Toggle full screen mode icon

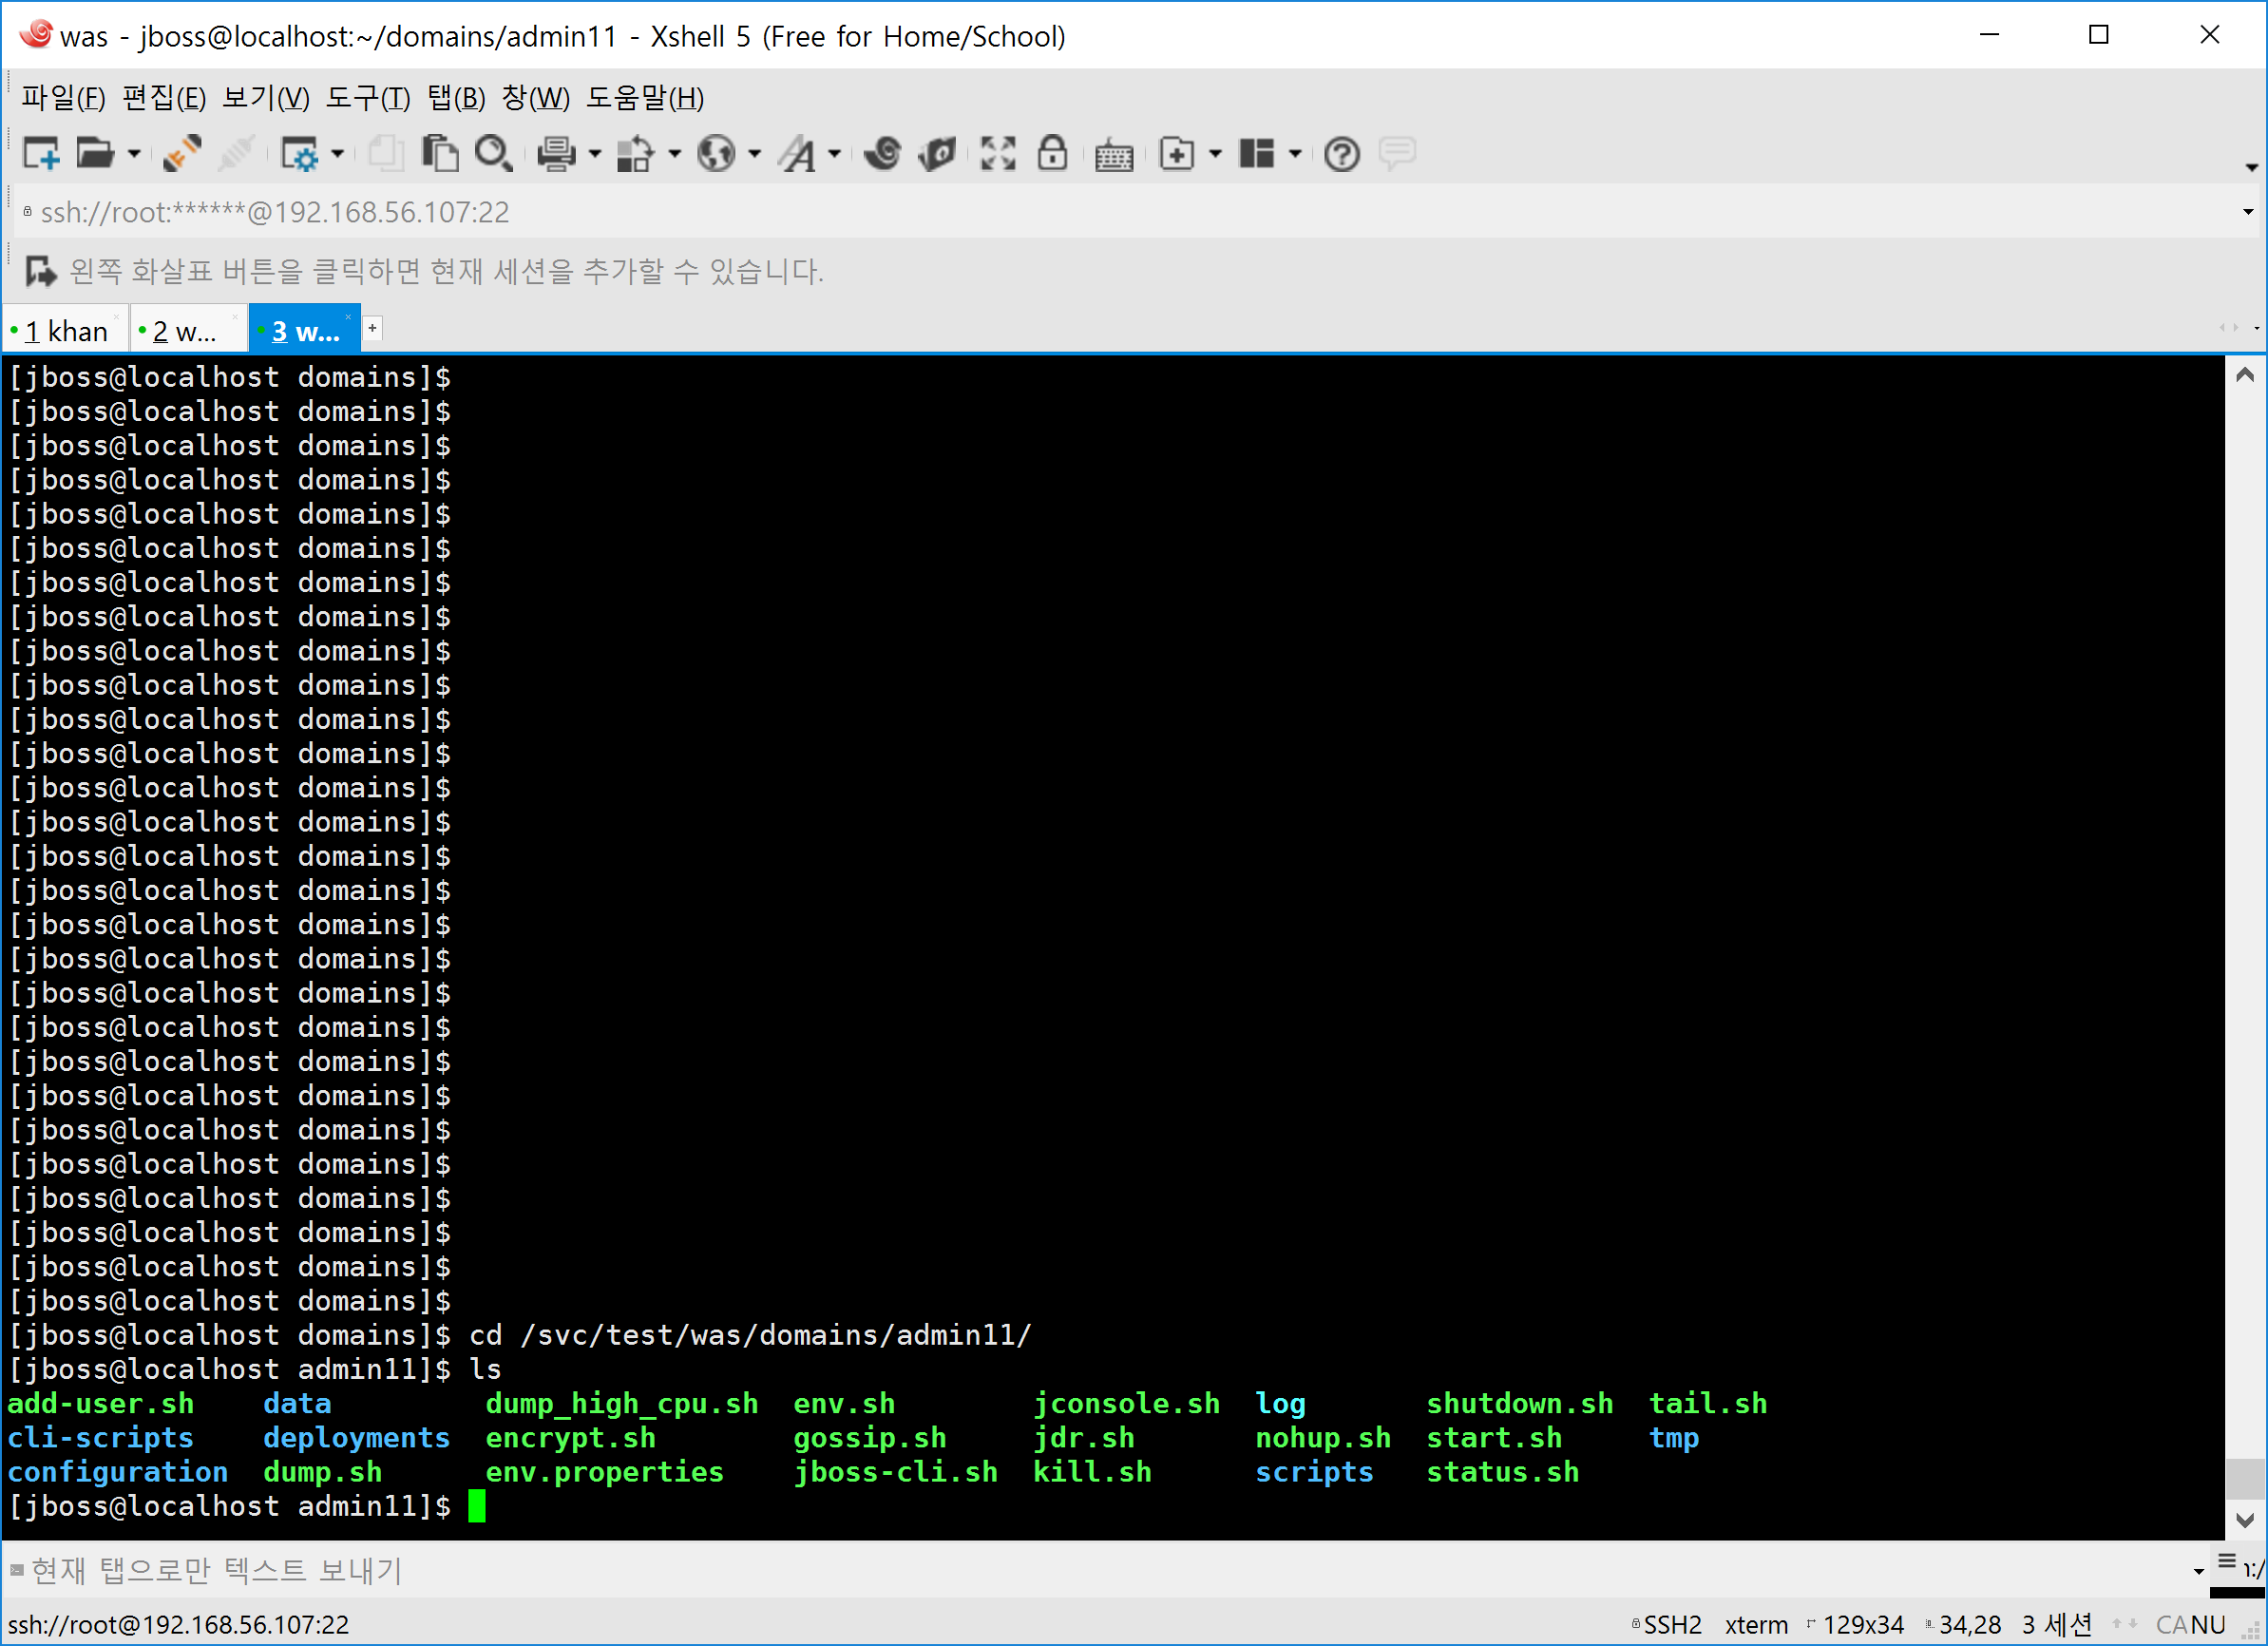(997, 153)
